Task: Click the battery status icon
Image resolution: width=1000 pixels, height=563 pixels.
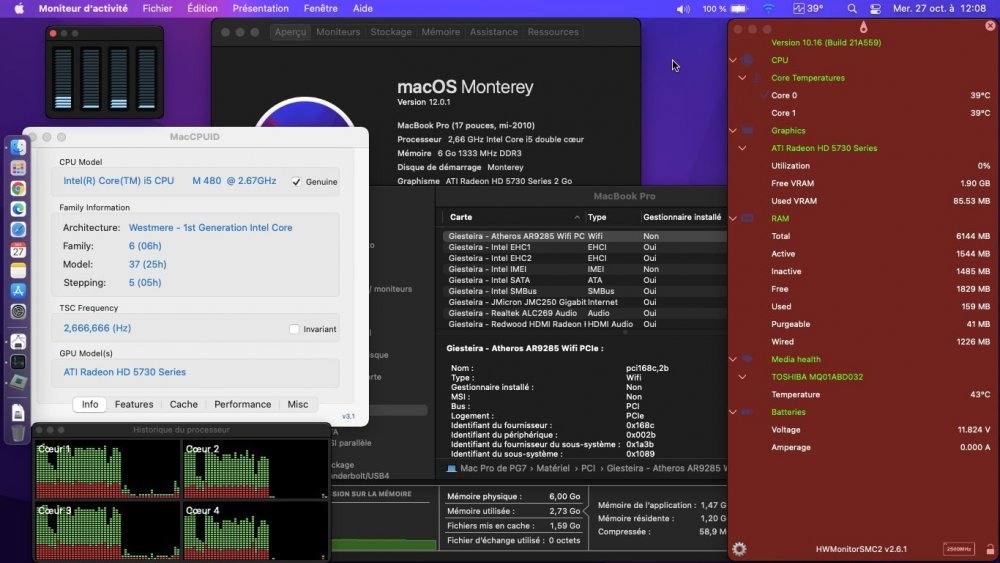Action: click(x=739, y=9)
